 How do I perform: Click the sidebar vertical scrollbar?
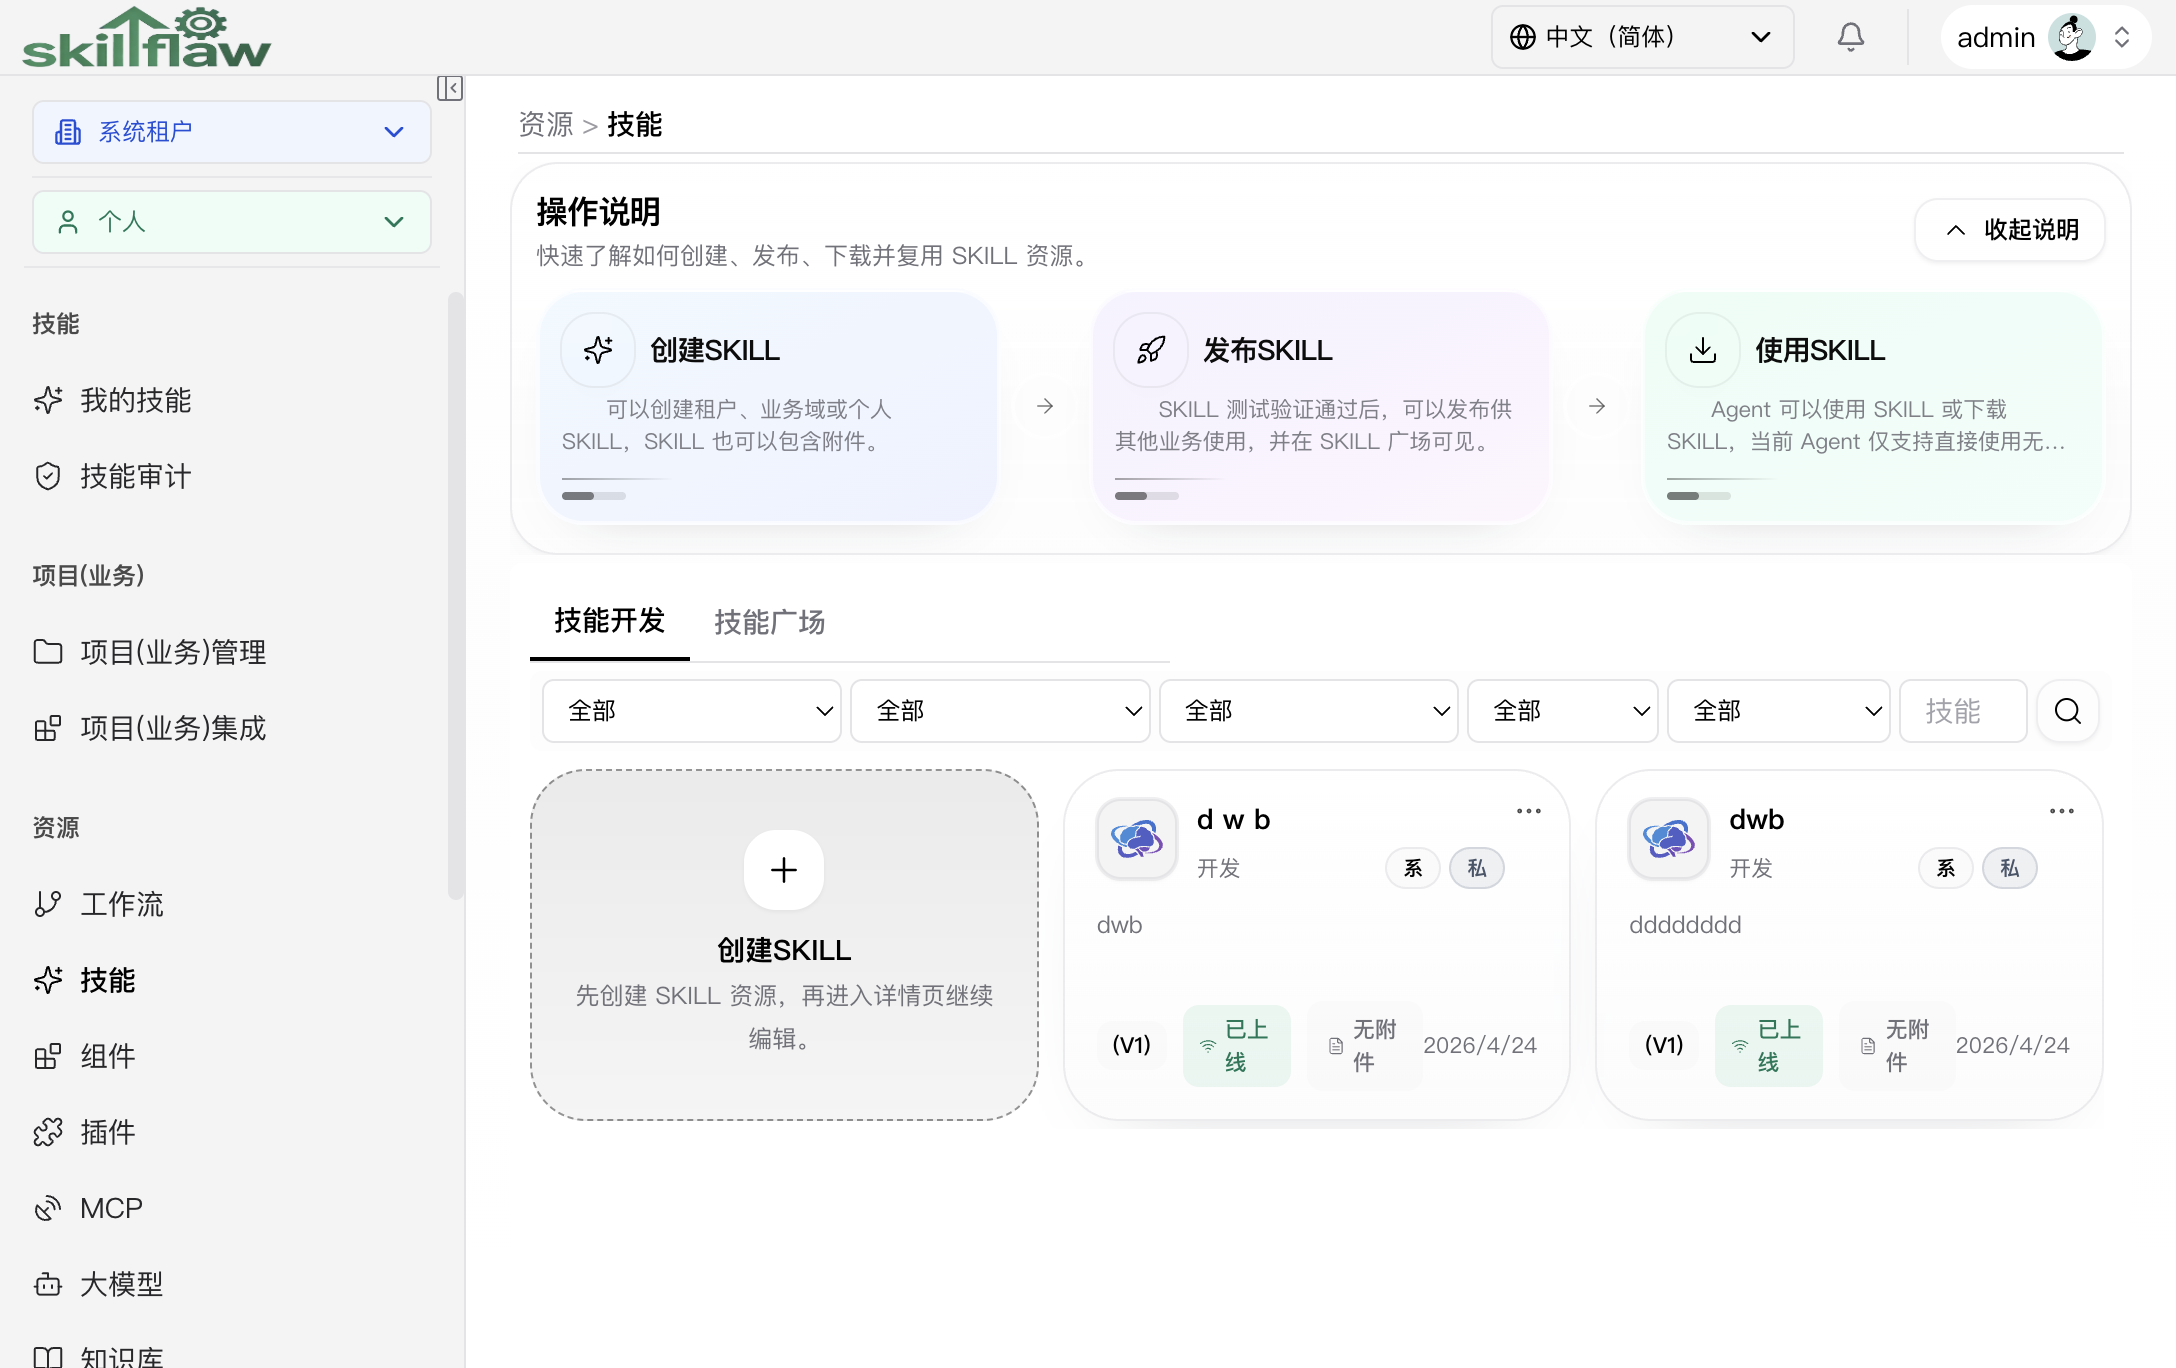point(456,596)
